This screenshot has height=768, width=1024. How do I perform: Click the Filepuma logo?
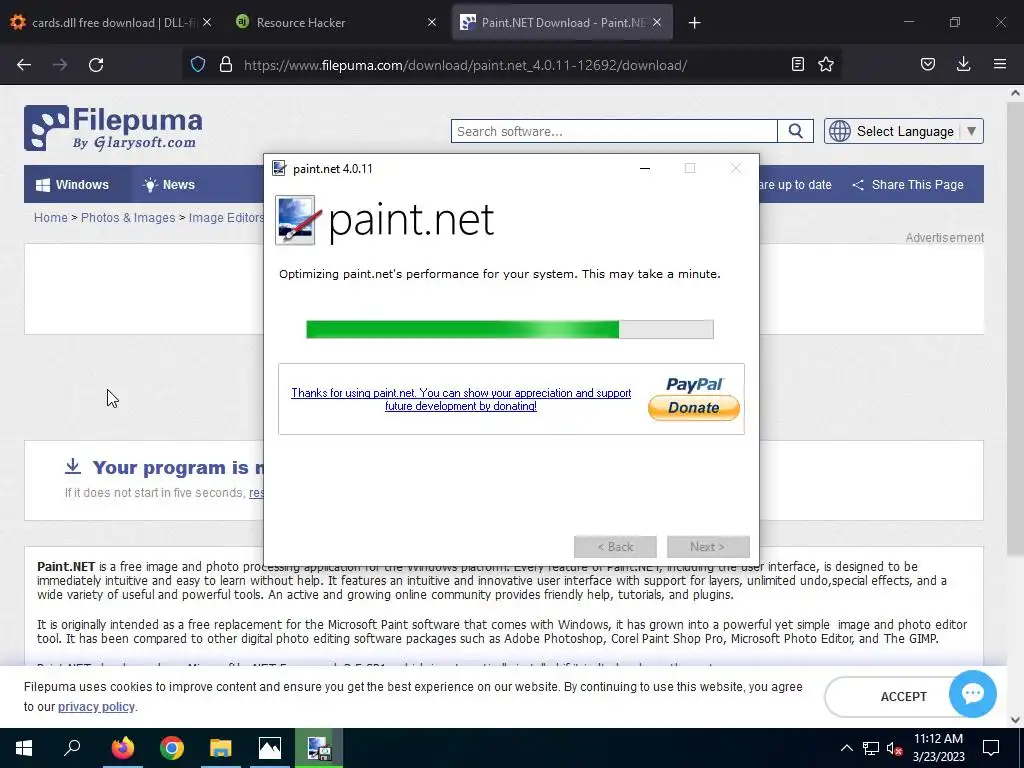point(114,128)
